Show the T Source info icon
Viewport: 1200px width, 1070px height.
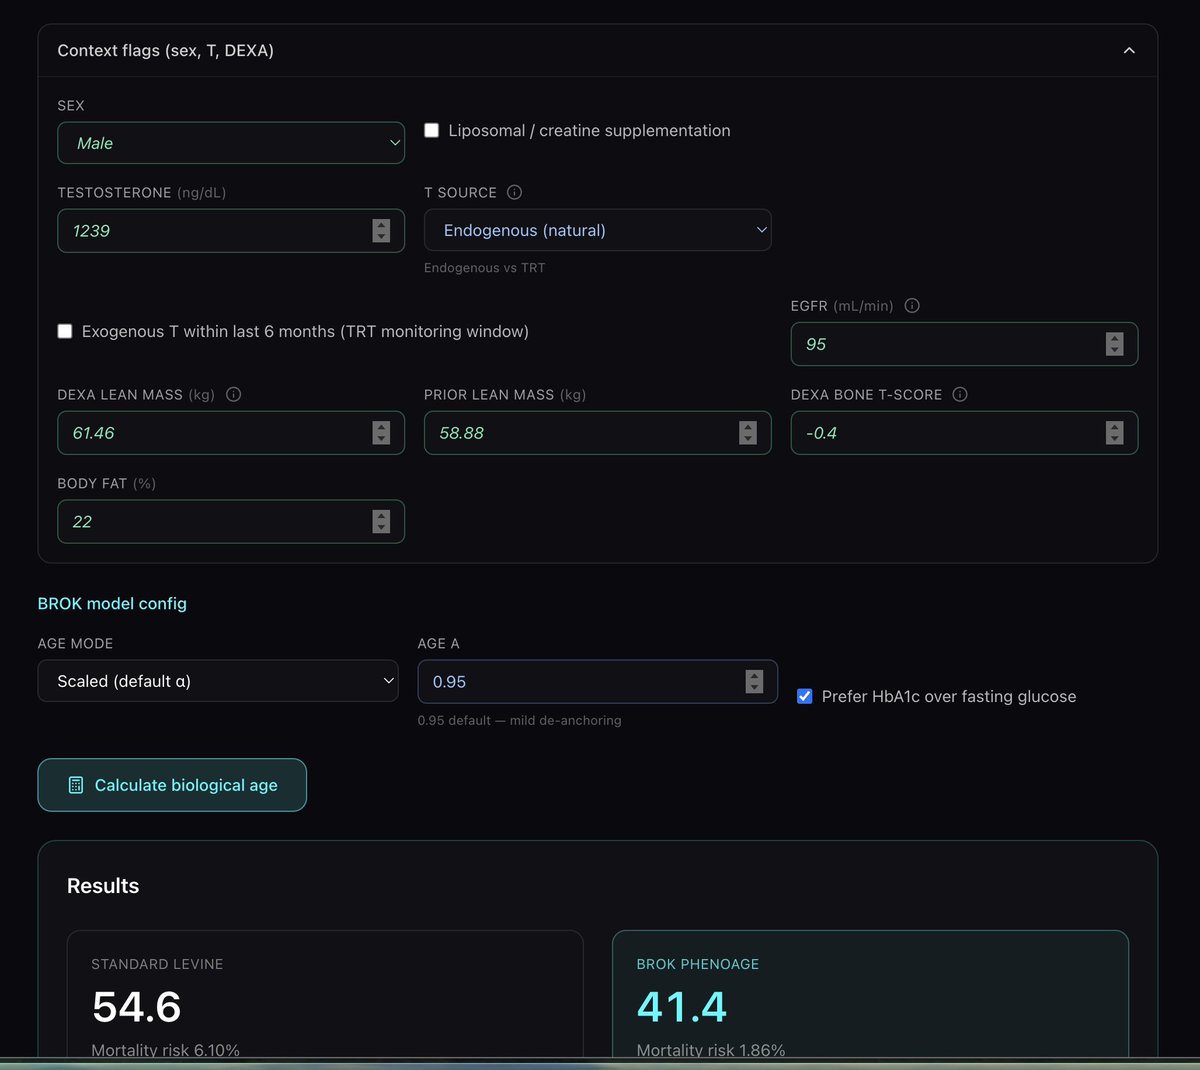pos(514,192)
